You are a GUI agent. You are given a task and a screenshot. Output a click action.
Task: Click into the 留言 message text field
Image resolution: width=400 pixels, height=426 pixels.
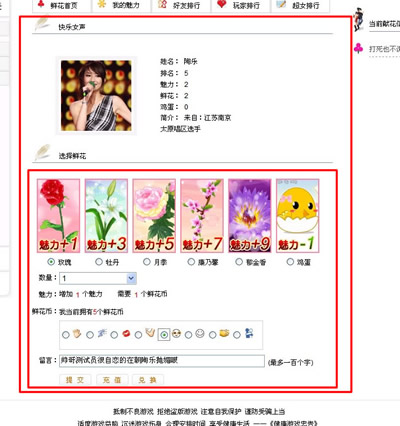(162, 361)
